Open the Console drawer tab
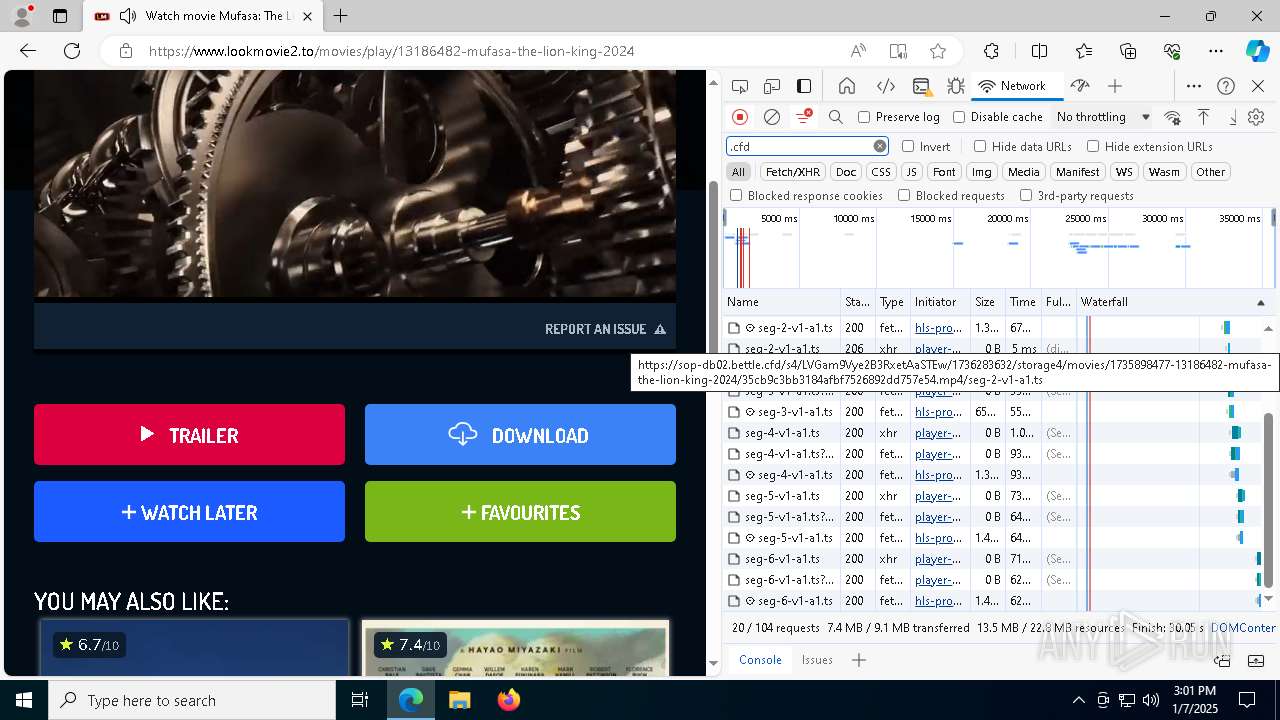 pyautogui.click(x=760, y=660)
